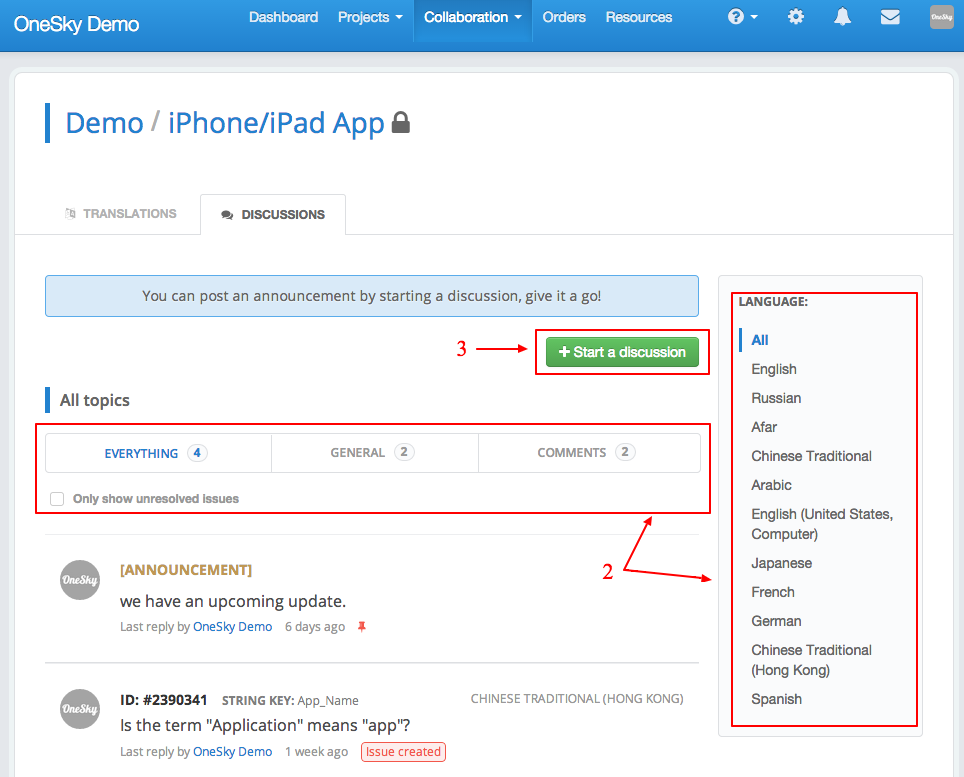Open the Resources page

[639, 17]
